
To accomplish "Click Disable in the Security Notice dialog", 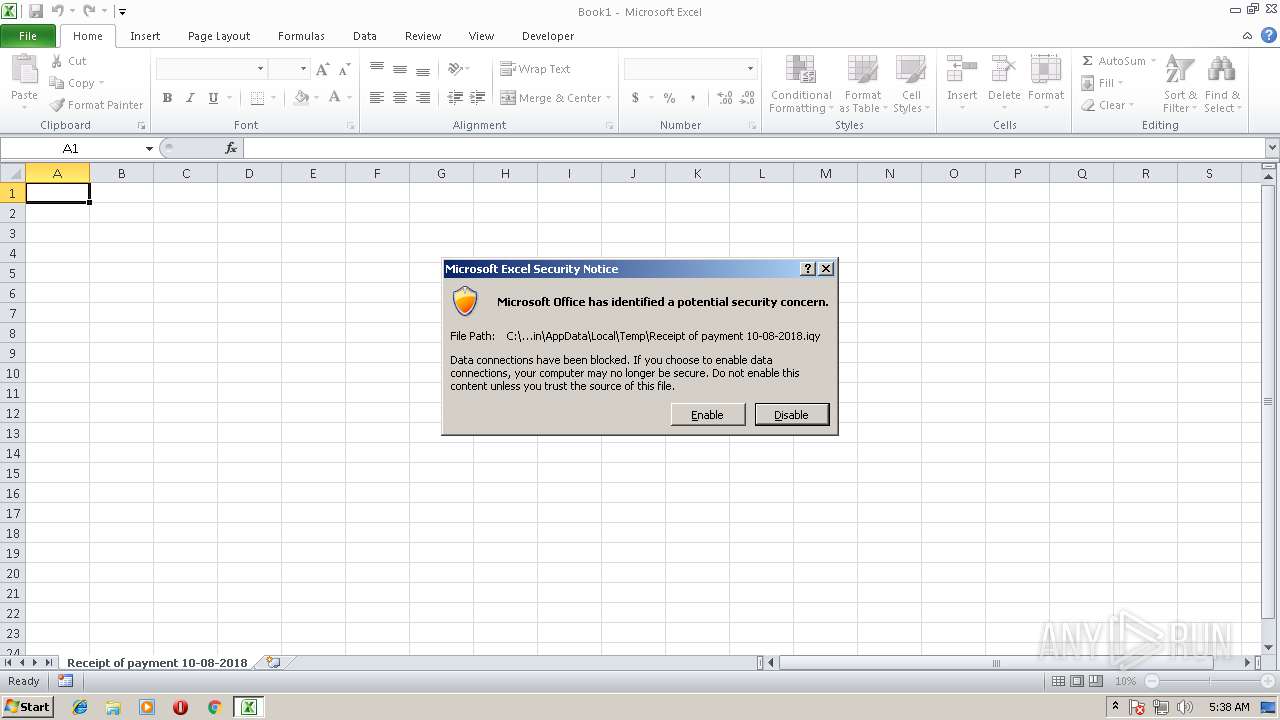I will [x=792, y=415].
